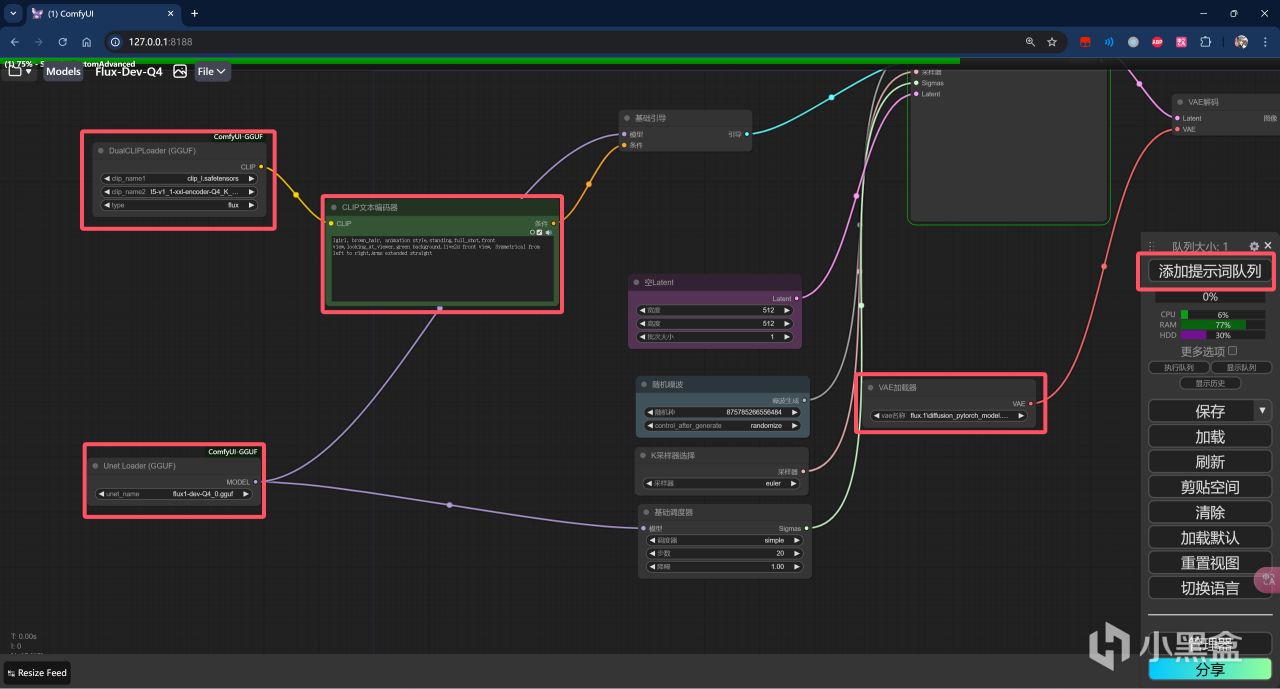Click the 高度 512 value field

715,323
